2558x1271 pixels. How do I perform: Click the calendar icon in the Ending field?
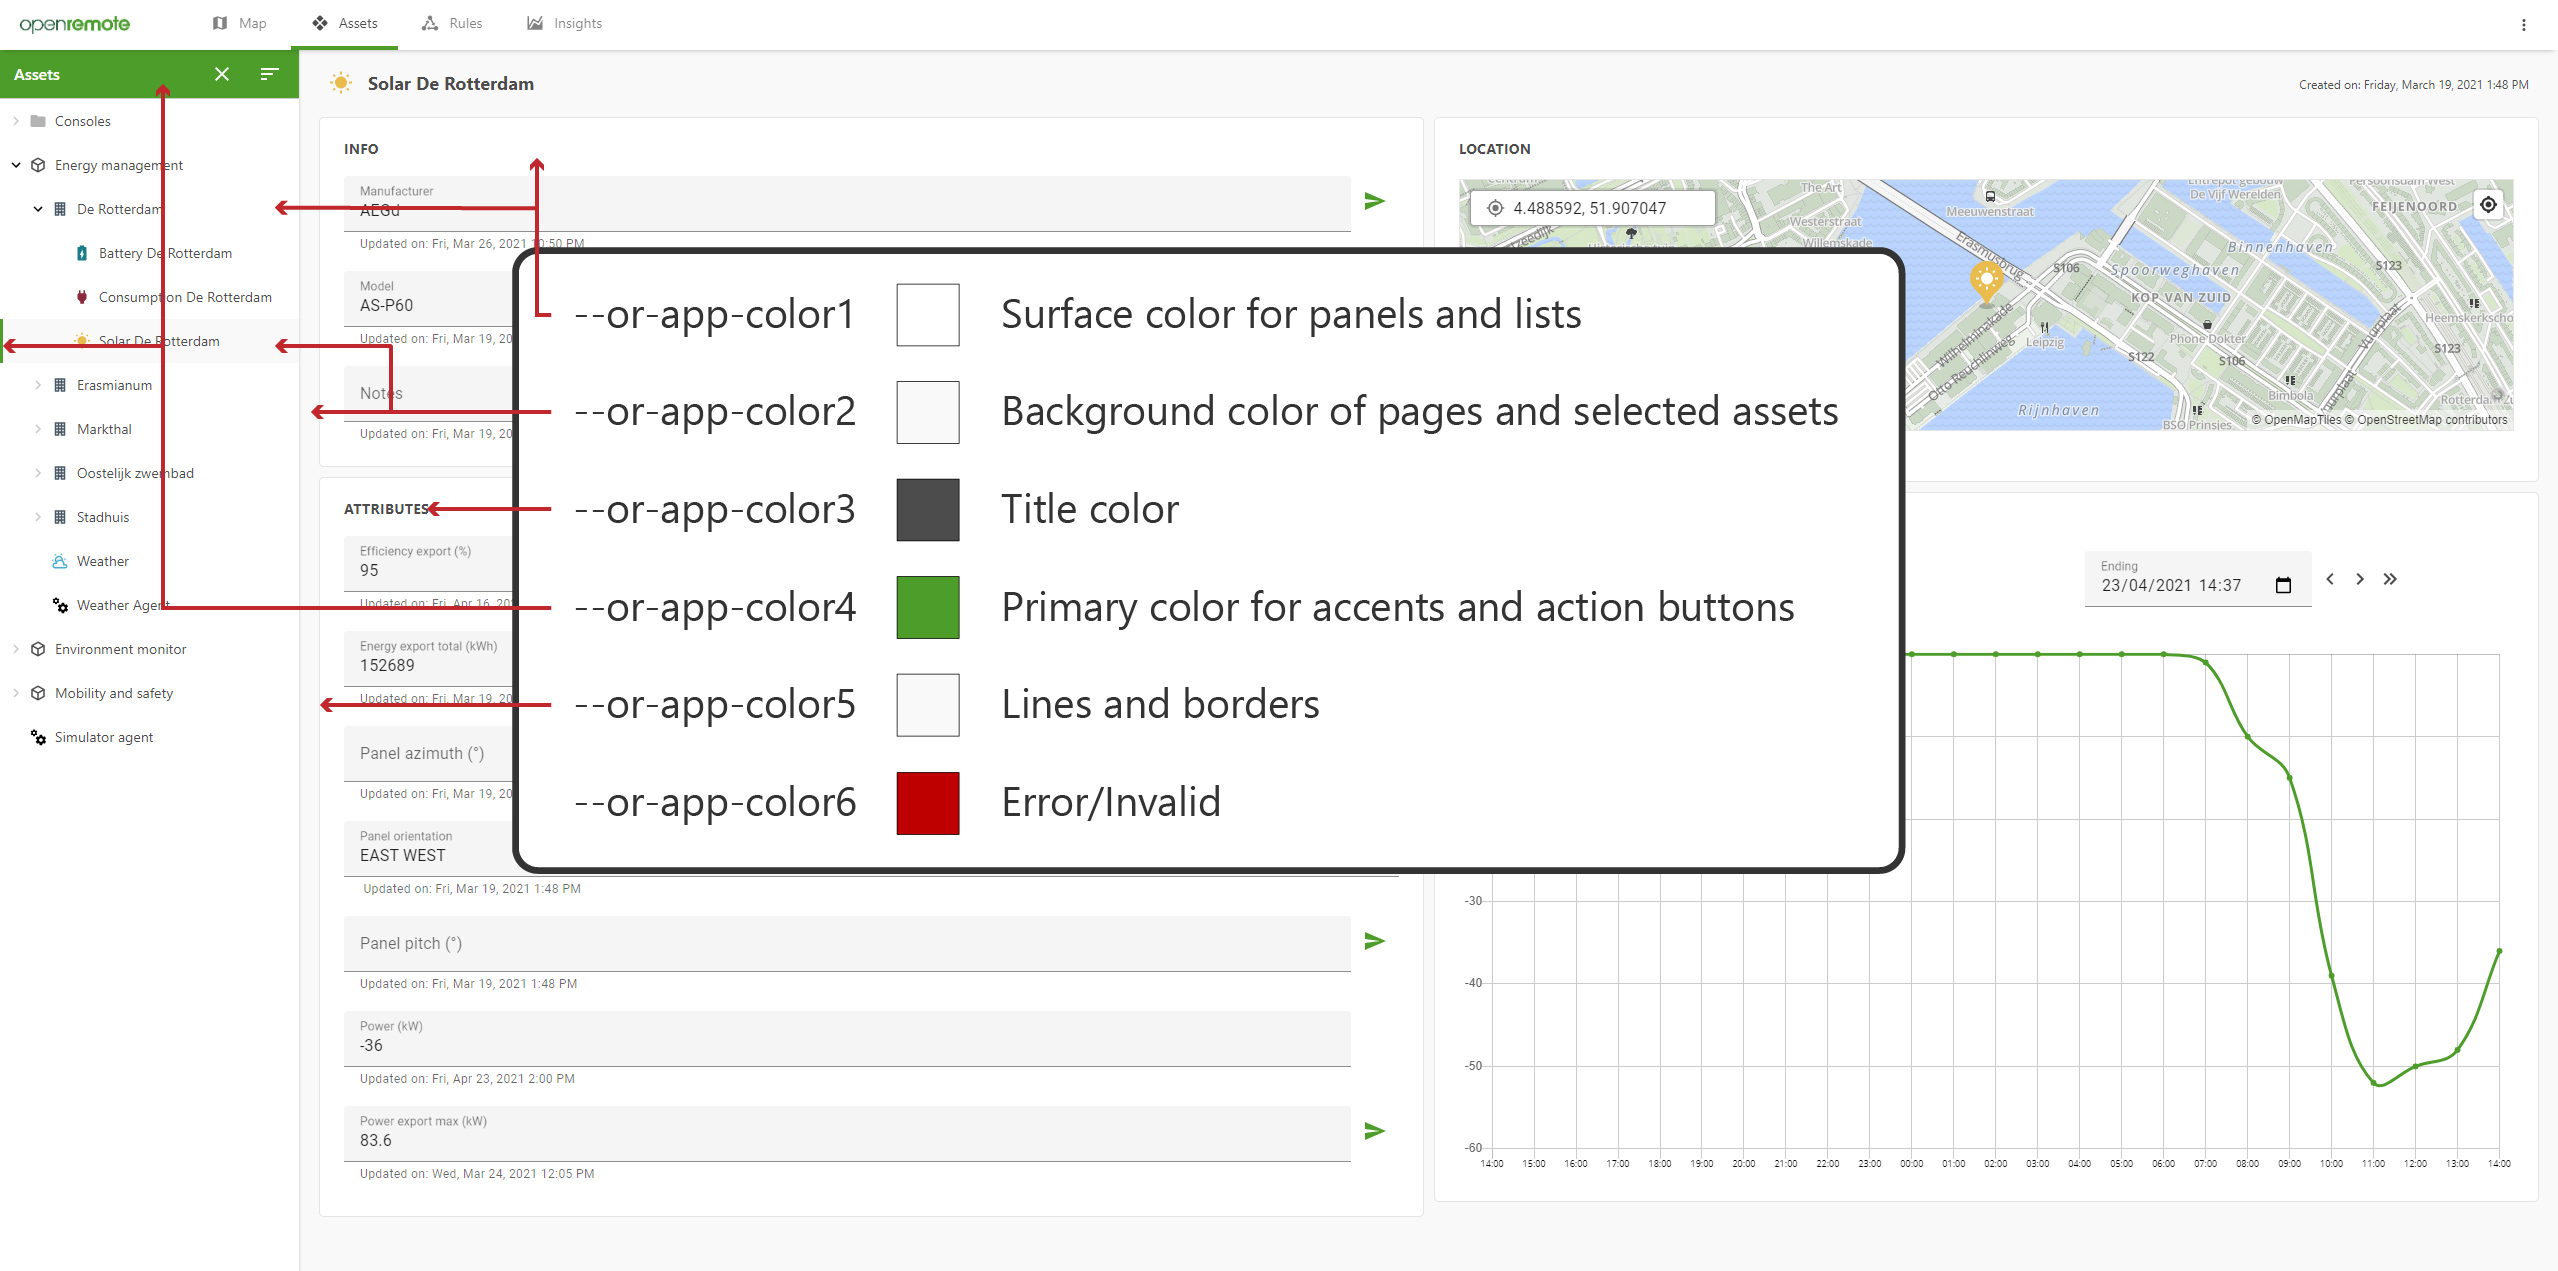[x=2283, y=585]
